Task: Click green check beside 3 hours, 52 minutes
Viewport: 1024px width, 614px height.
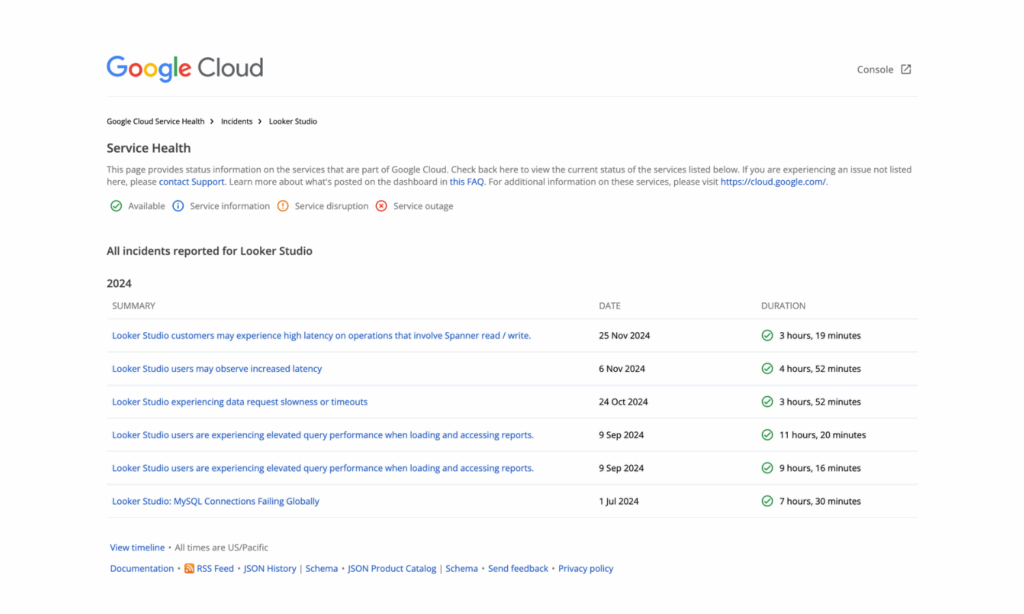Action: (x=767, y=402)
